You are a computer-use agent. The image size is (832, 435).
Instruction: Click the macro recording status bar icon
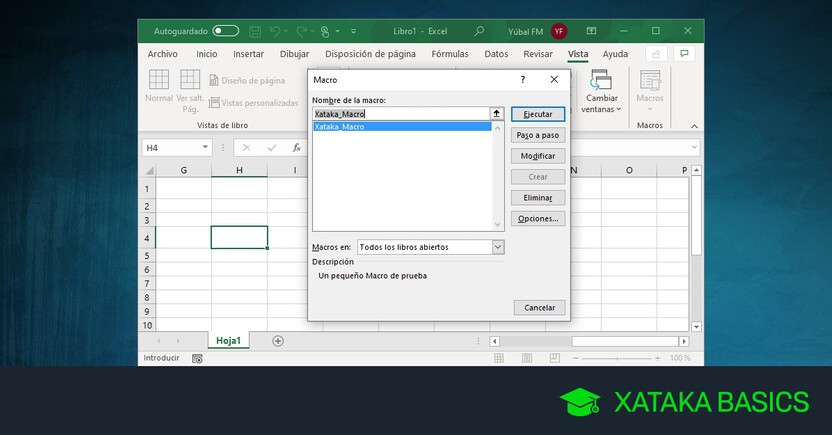click(197, 358)
